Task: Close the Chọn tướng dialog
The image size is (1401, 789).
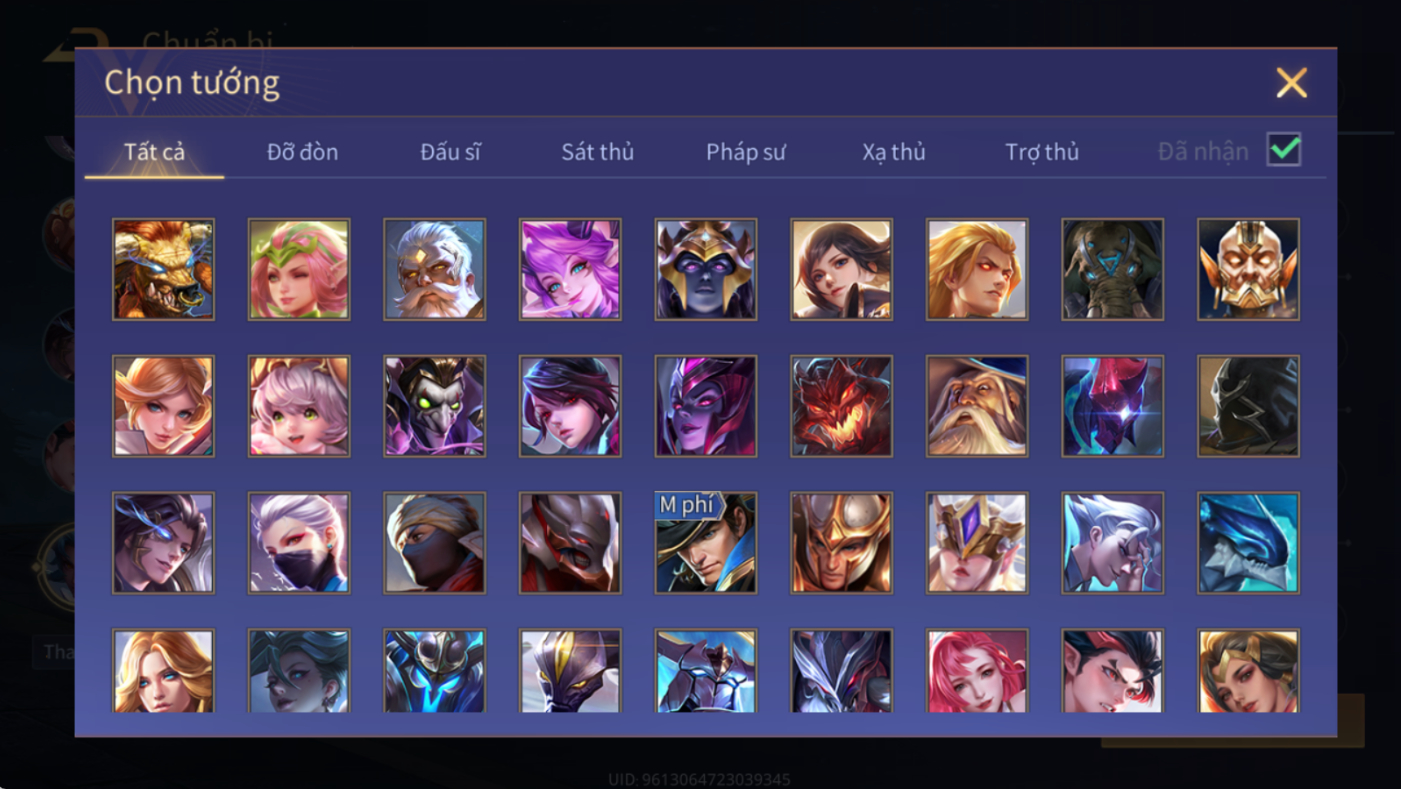Action: 1291,82
